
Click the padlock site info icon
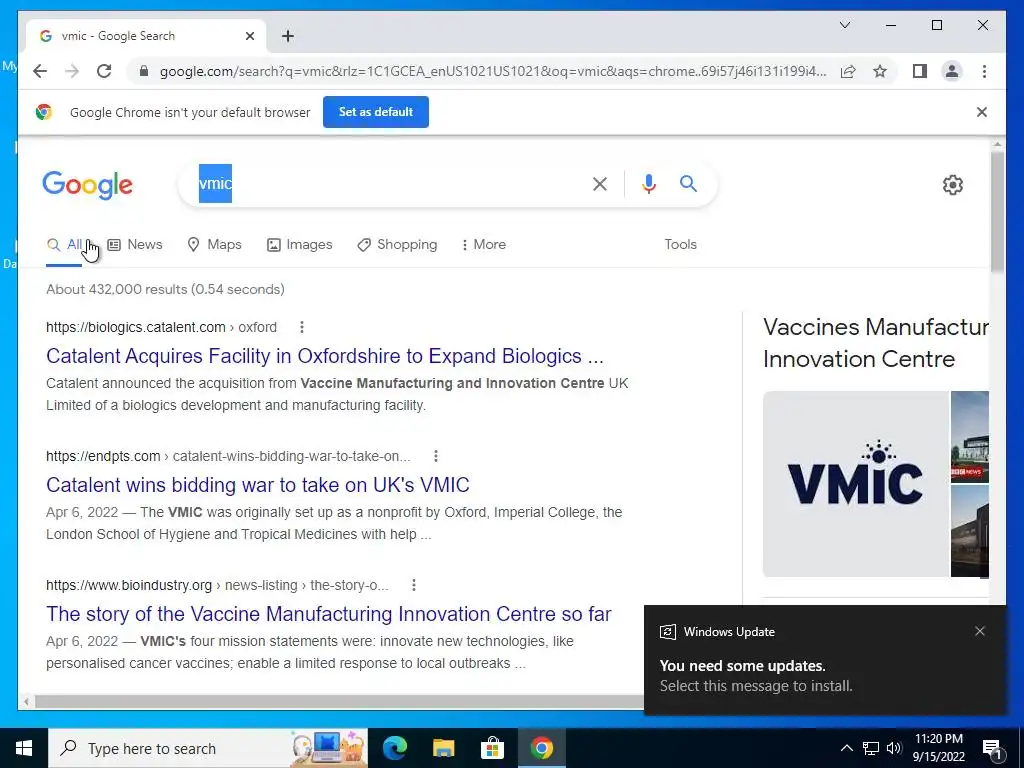click(144, 71)
